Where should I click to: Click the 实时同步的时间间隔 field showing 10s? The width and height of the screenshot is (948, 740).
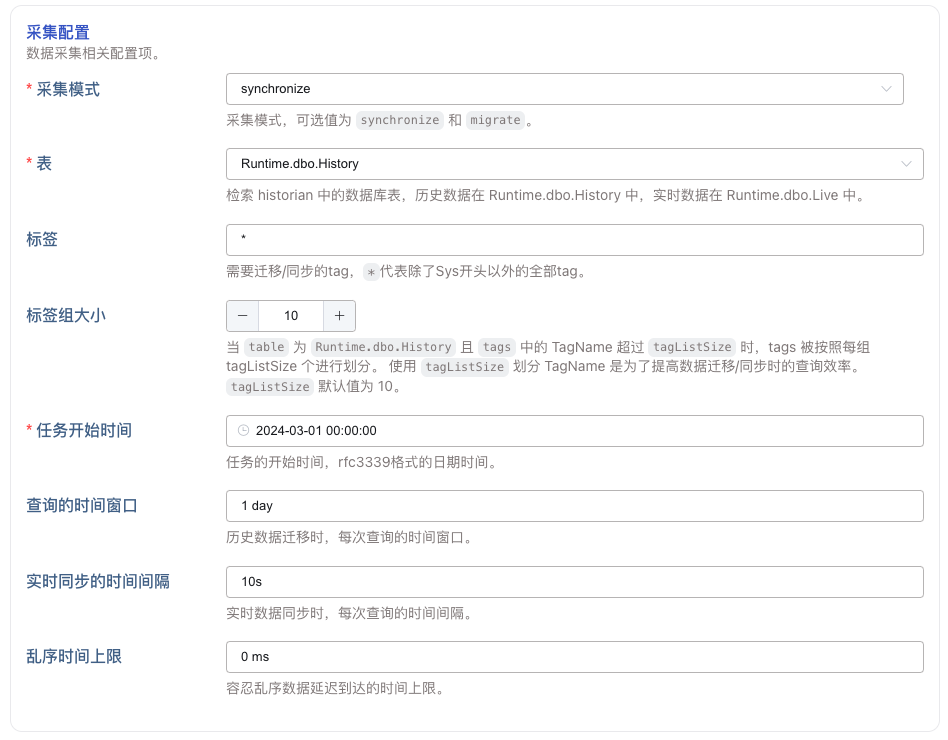(x=574, y=582)
